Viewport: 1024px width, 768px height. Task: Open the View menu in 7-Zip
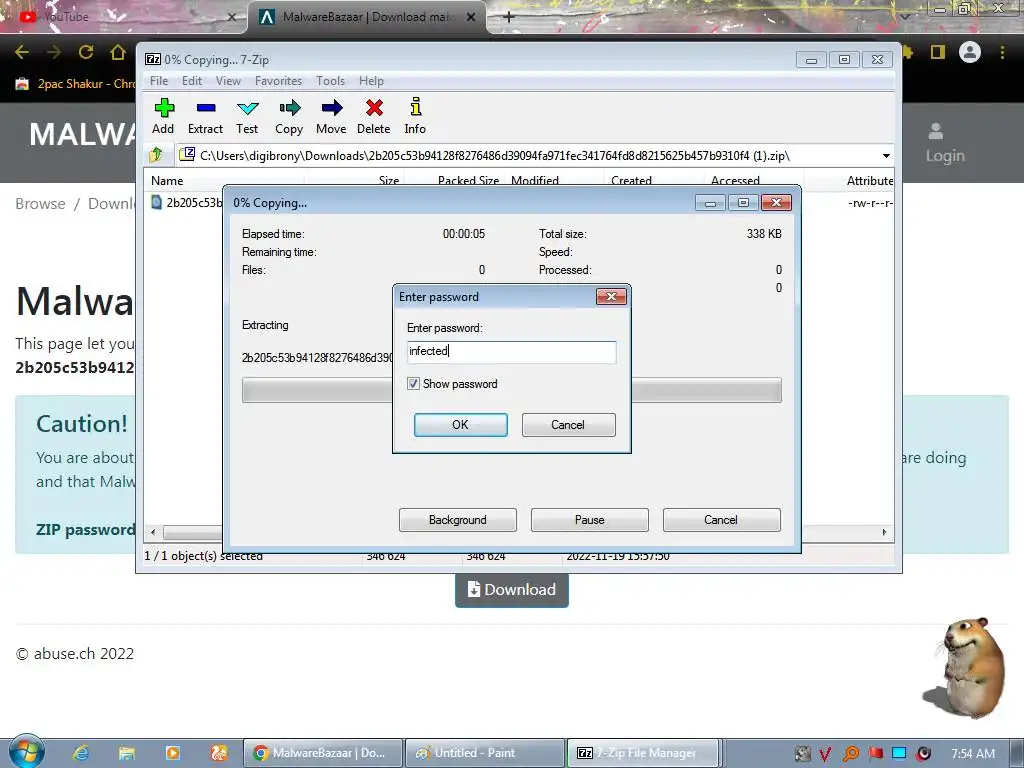click(229, 81)
